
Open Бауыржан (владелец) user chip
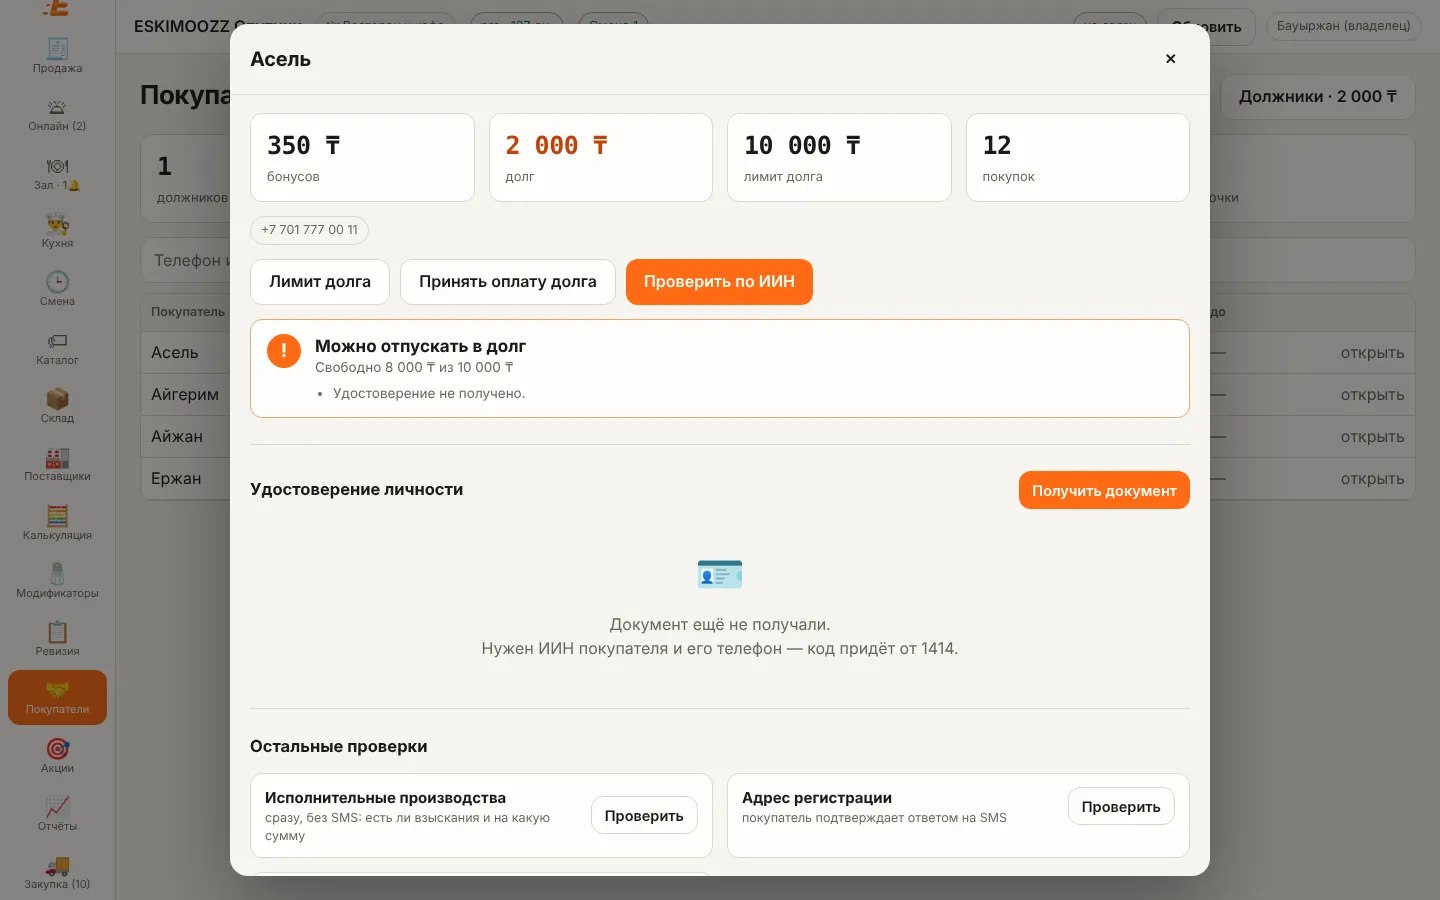1343,26
